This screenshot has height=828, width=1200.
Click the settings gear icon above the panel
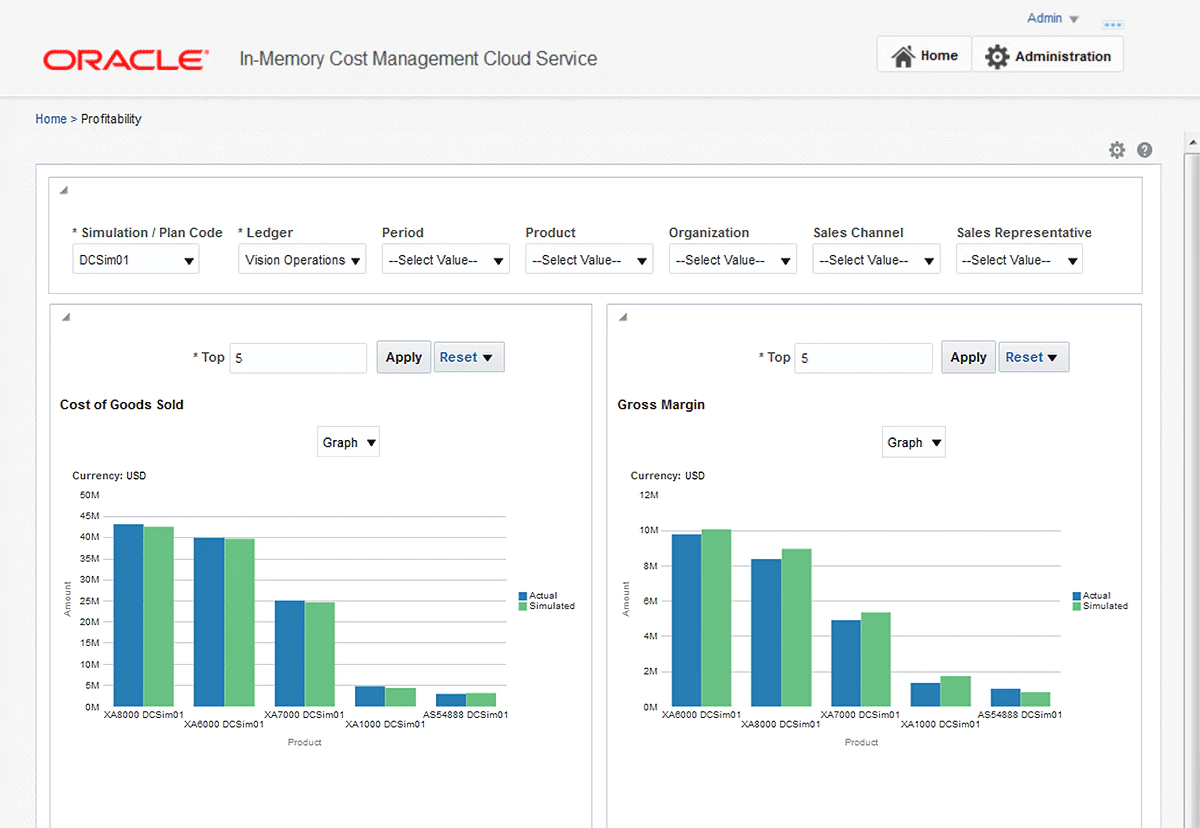(1117, 150)
